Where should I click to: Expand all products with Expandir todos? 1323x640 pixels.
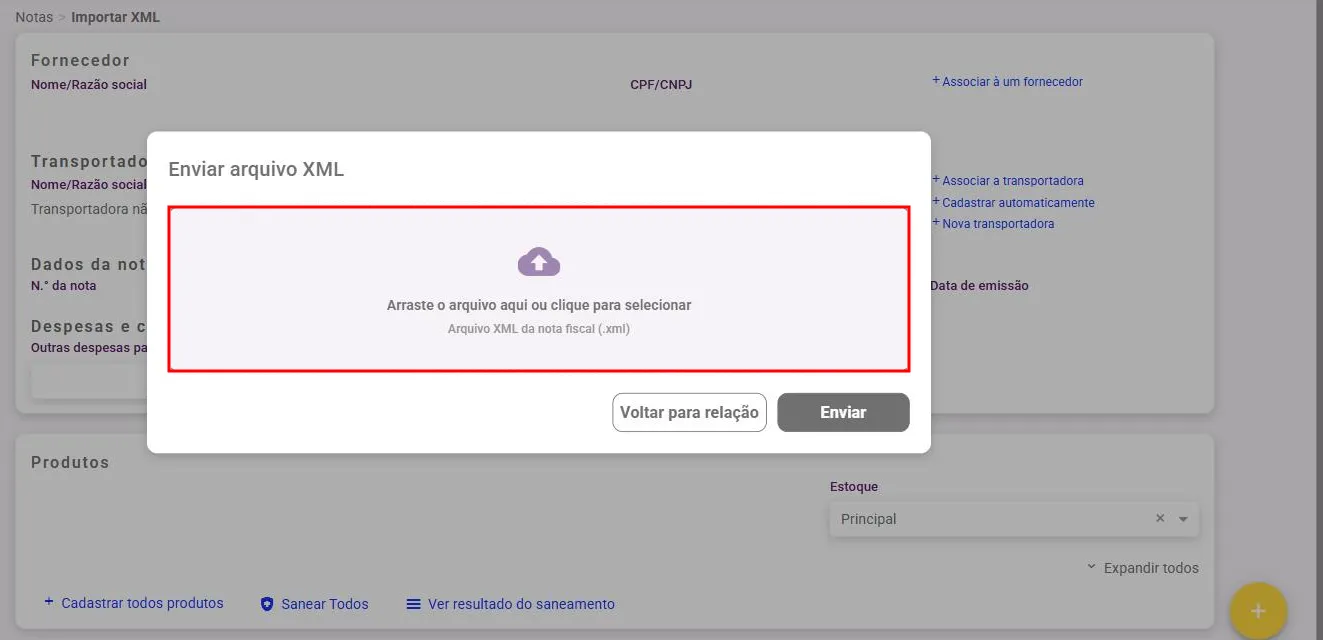(1143, 568)
